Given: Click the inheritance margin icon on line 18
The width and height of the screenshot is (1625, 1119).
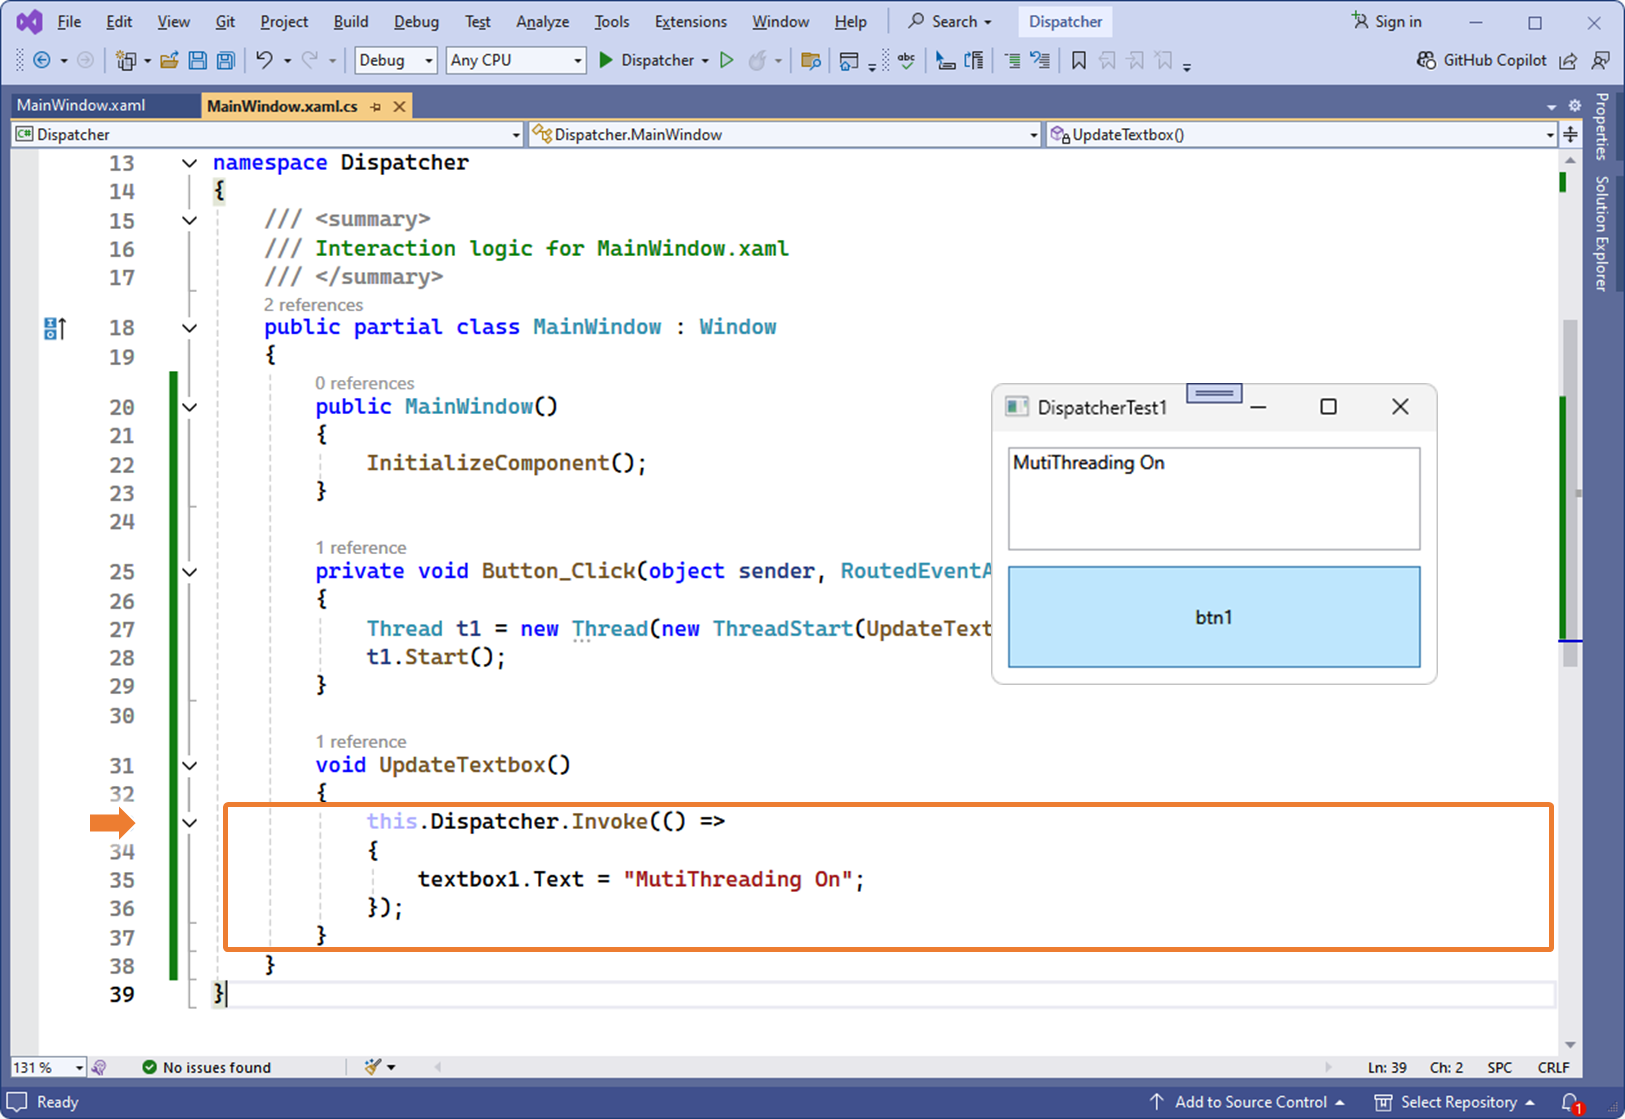Looking at the screenshot, I should [55, 328].
